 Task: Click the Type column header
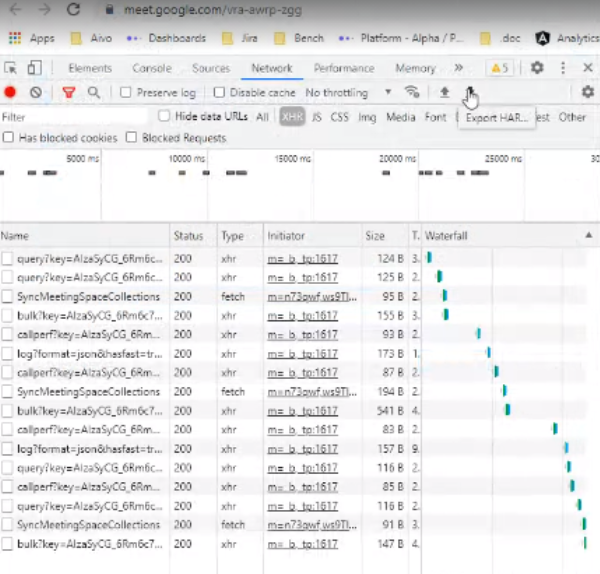240,236
